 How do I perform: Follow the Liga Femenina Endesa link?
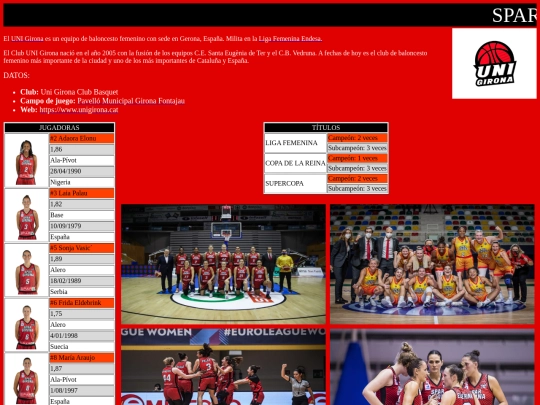click(290, 39)
